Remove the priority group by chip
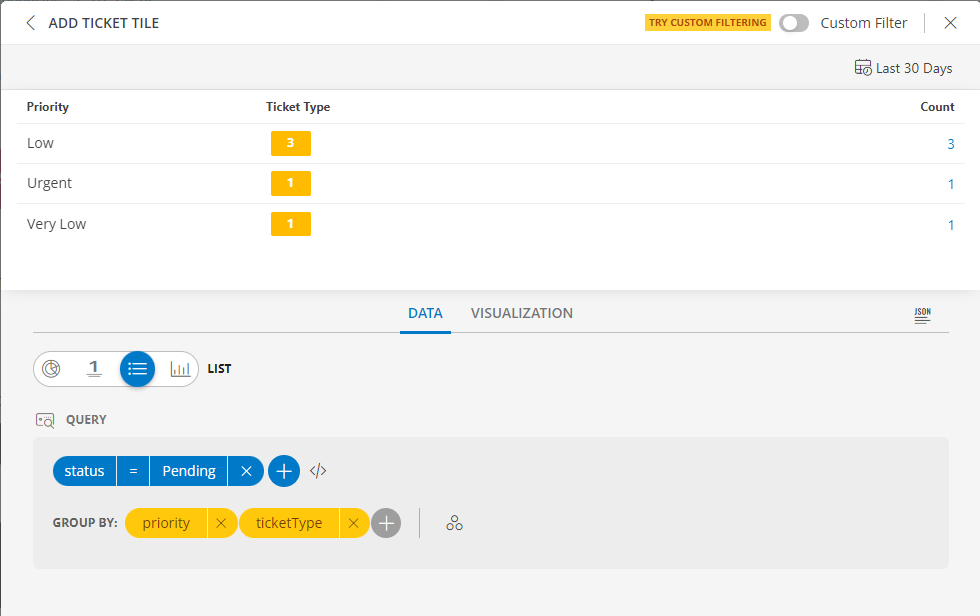 click(220, 522)
